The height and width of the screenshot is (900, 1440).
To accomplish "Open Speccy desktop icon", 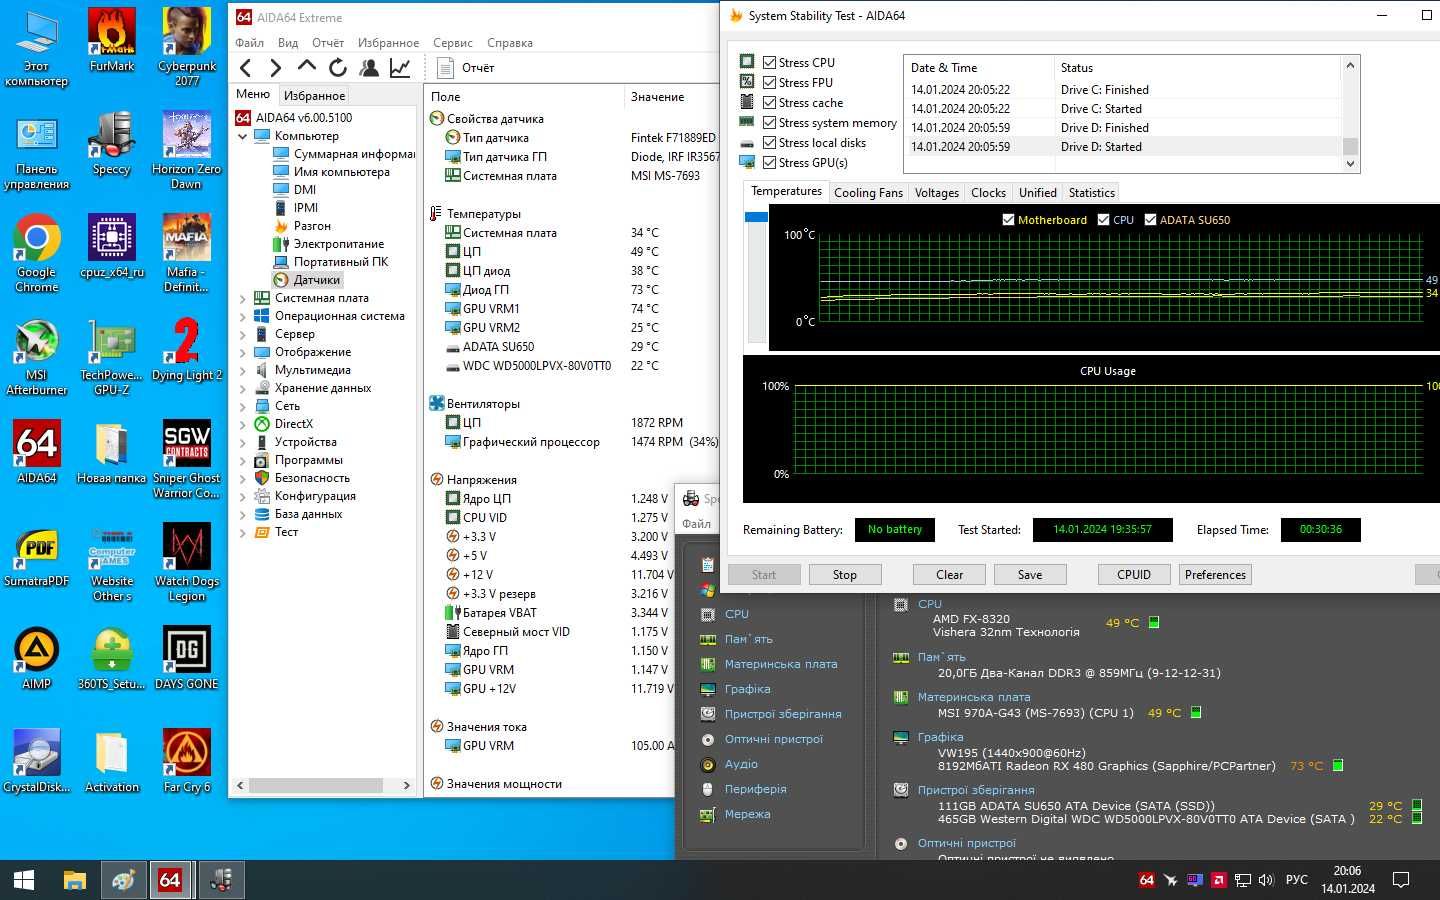I will click(x=112, y=144).
